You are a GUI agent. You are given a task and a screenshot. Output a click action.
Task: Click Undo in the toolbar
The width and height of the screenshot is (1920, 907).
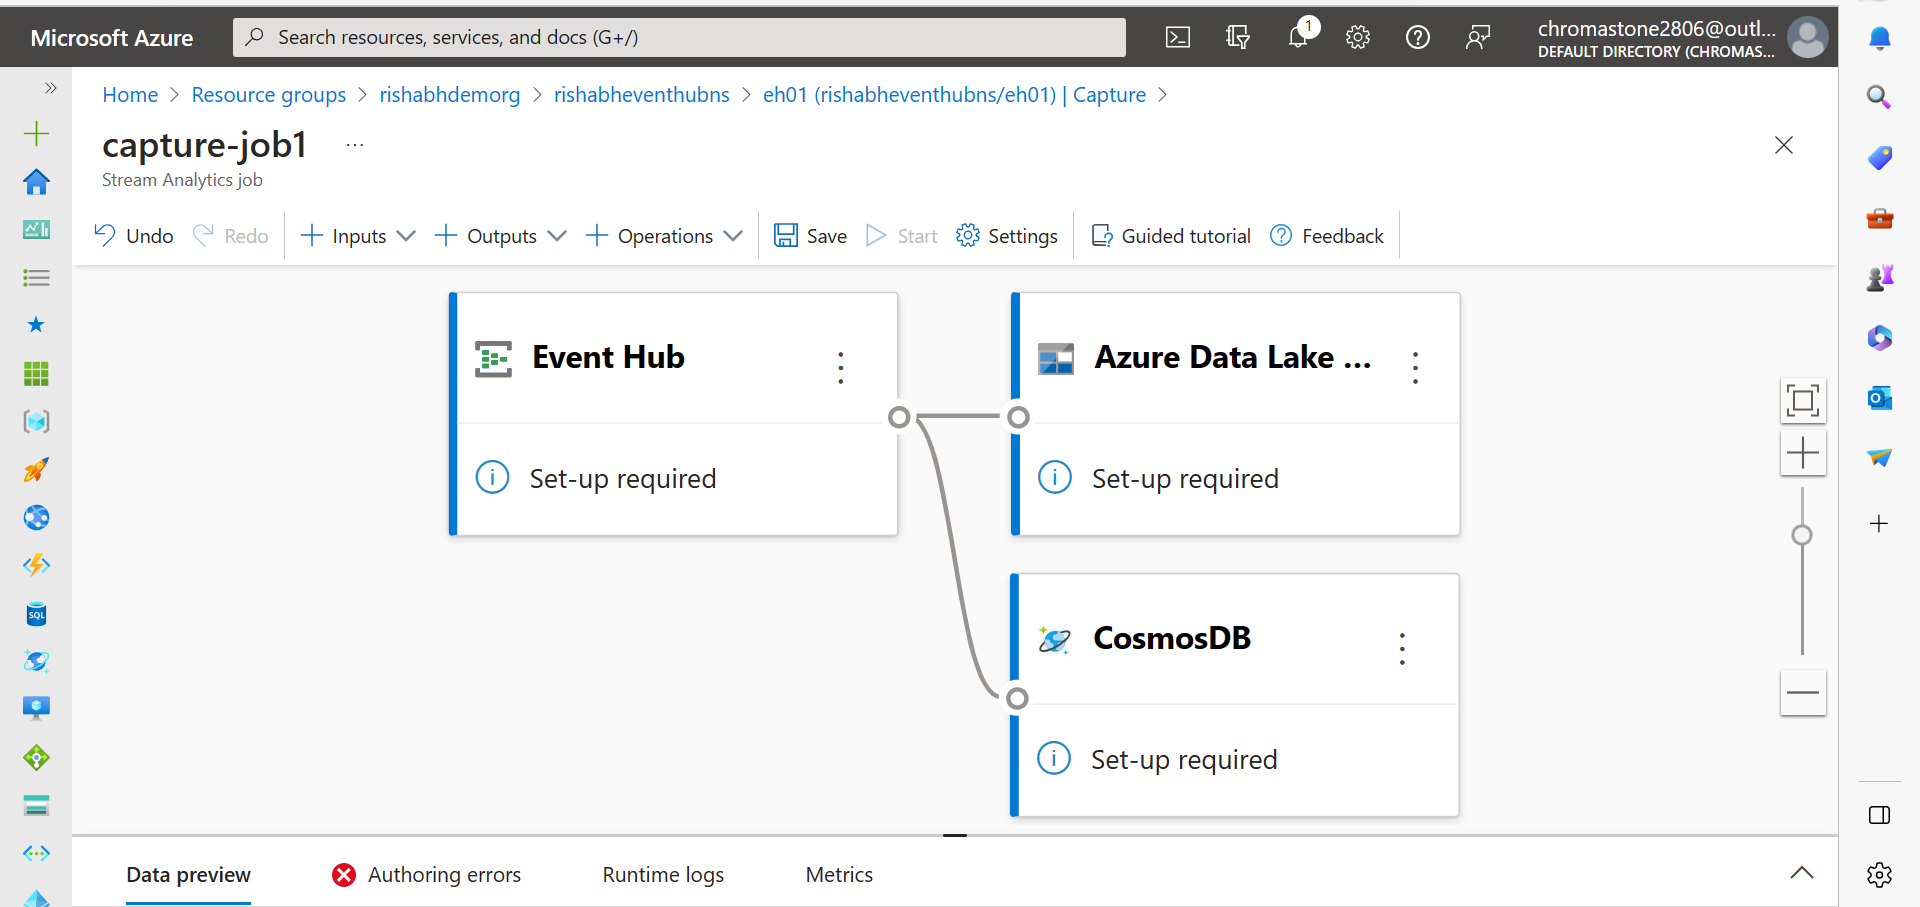[134, 236]
